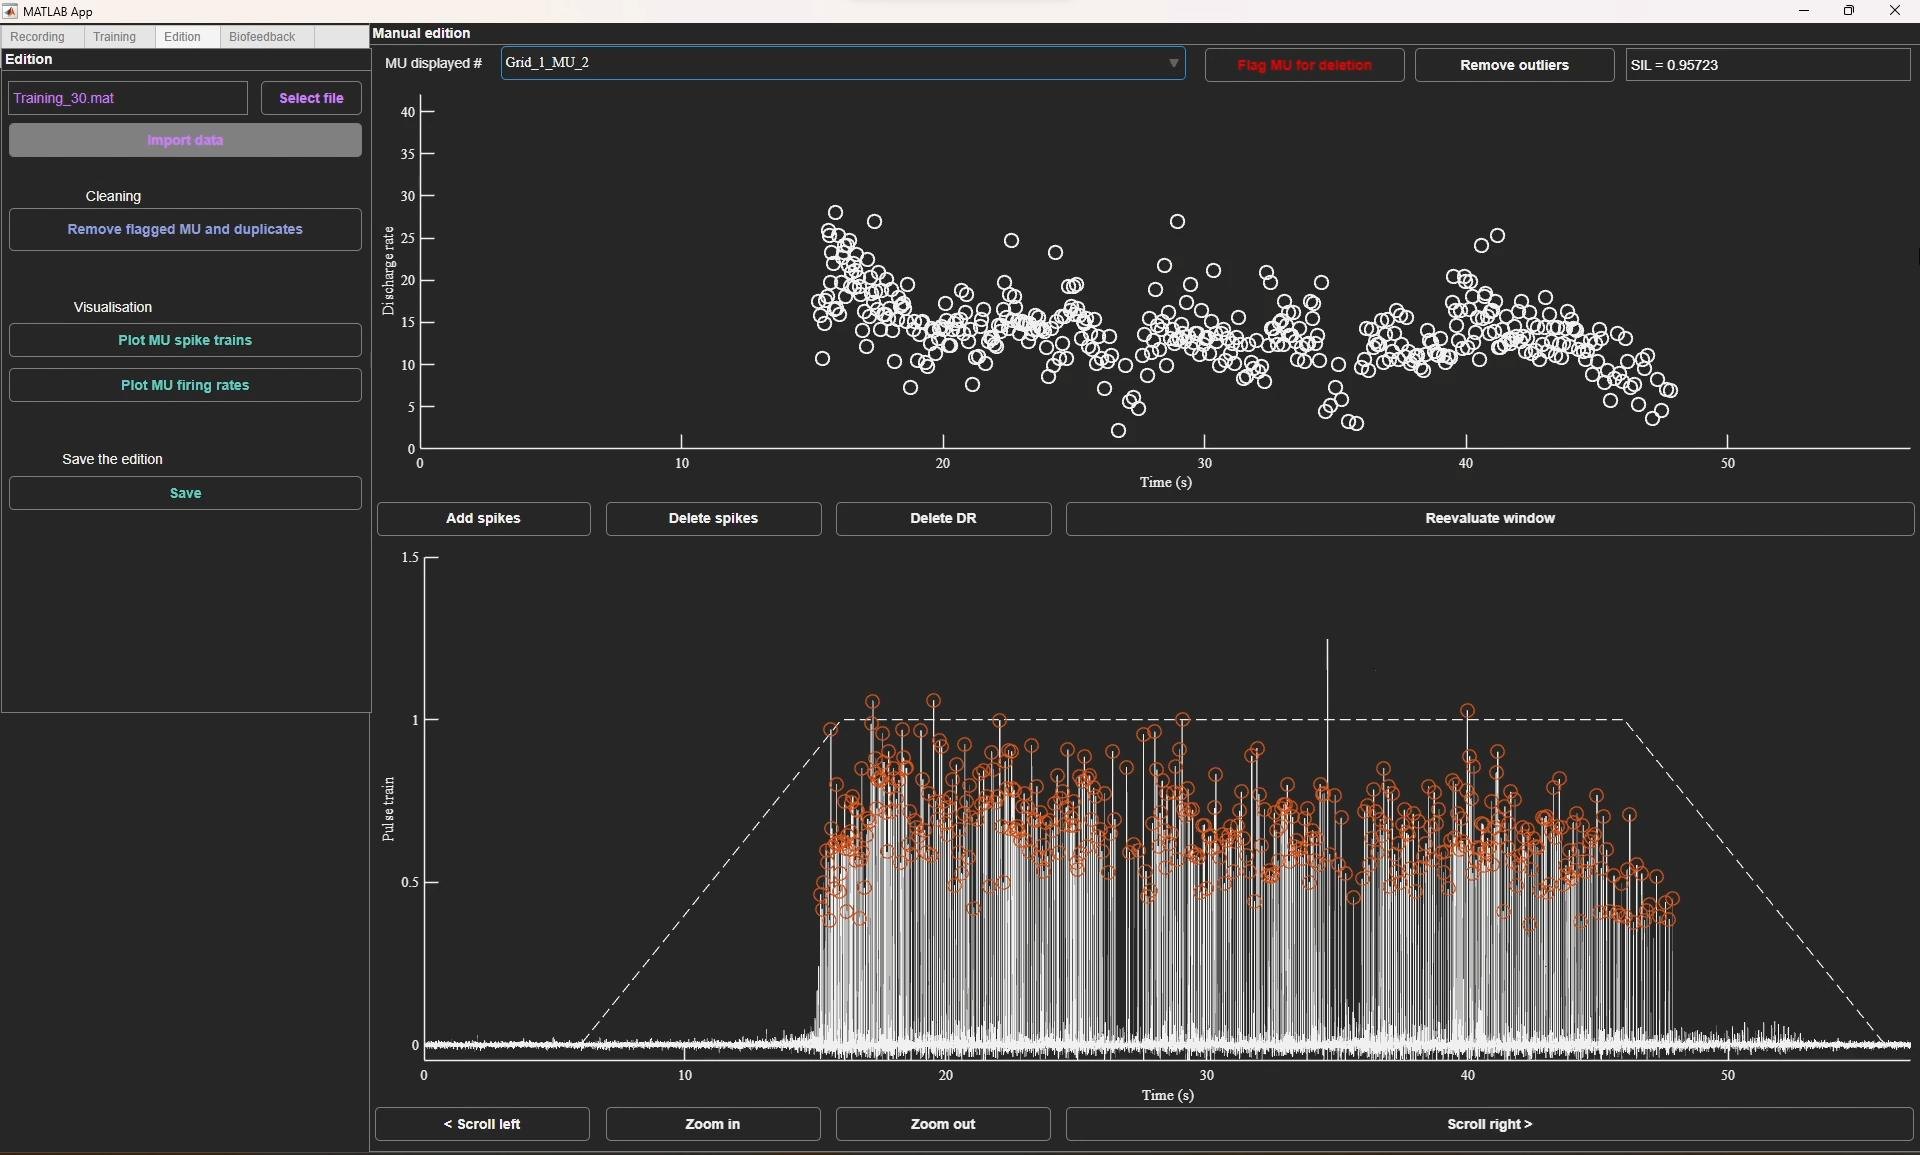Click the Import data button
Screen dimensions: 1920x1155
(185, 141)
